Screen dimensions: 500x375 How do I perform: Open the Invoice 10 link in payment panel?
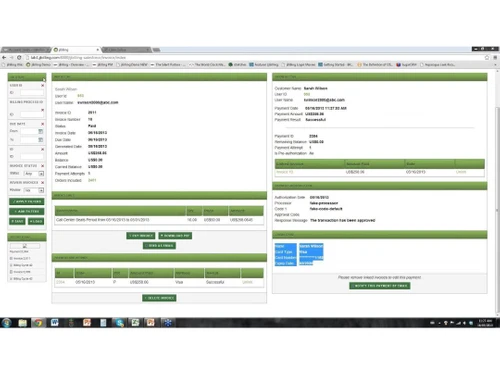[284, 172]
